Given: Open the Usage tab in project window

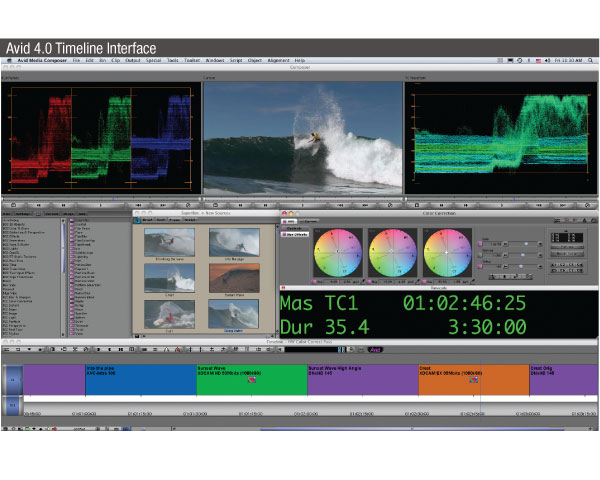Looking at the screenshot, I should [x=68, y=214].
